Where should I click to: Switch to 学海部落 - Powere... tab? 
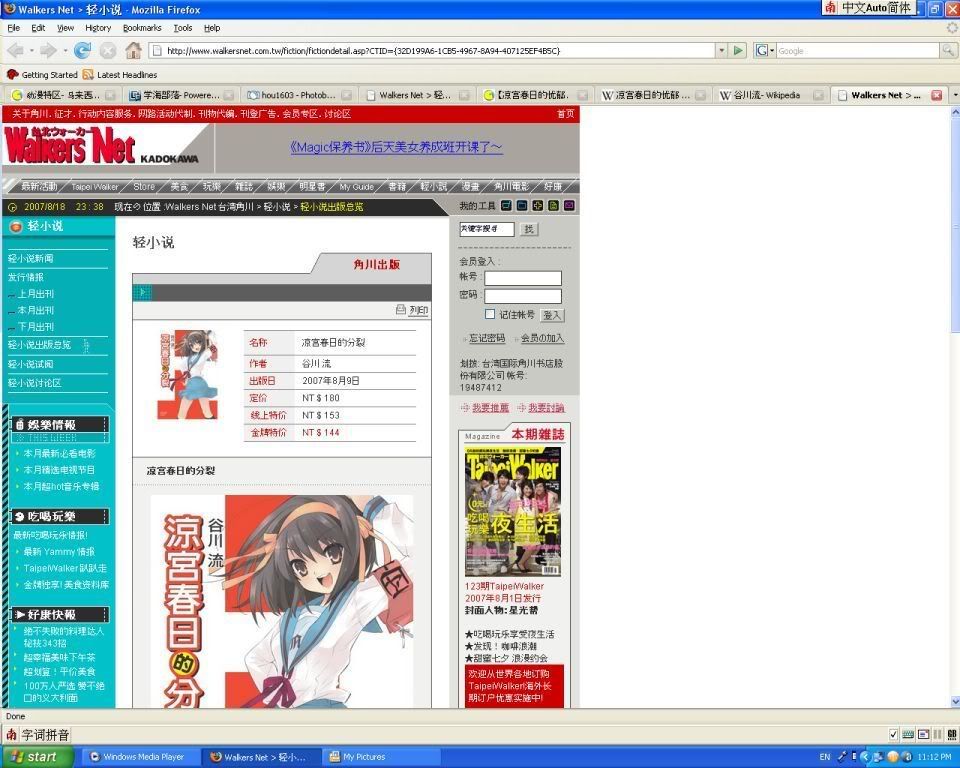[181, 95]
